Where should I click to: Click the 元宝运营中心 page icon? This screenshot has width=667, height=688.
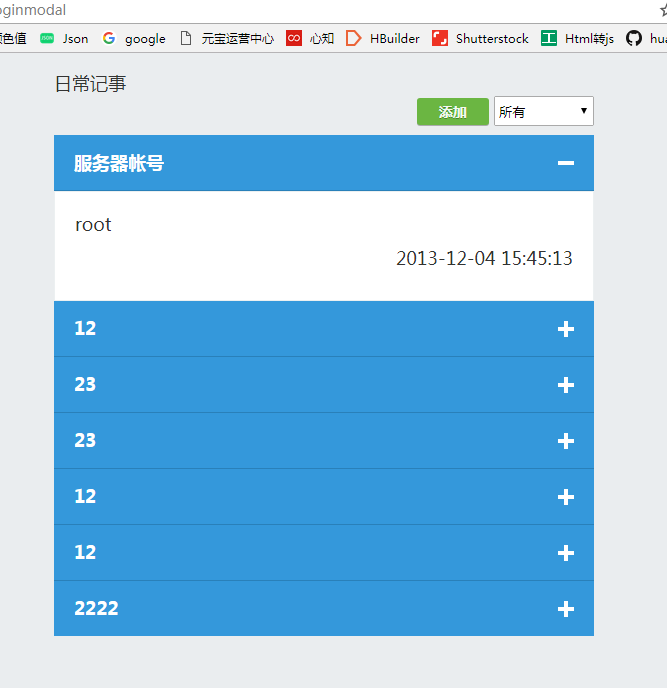pyautogui.click(x=186, y=38)
